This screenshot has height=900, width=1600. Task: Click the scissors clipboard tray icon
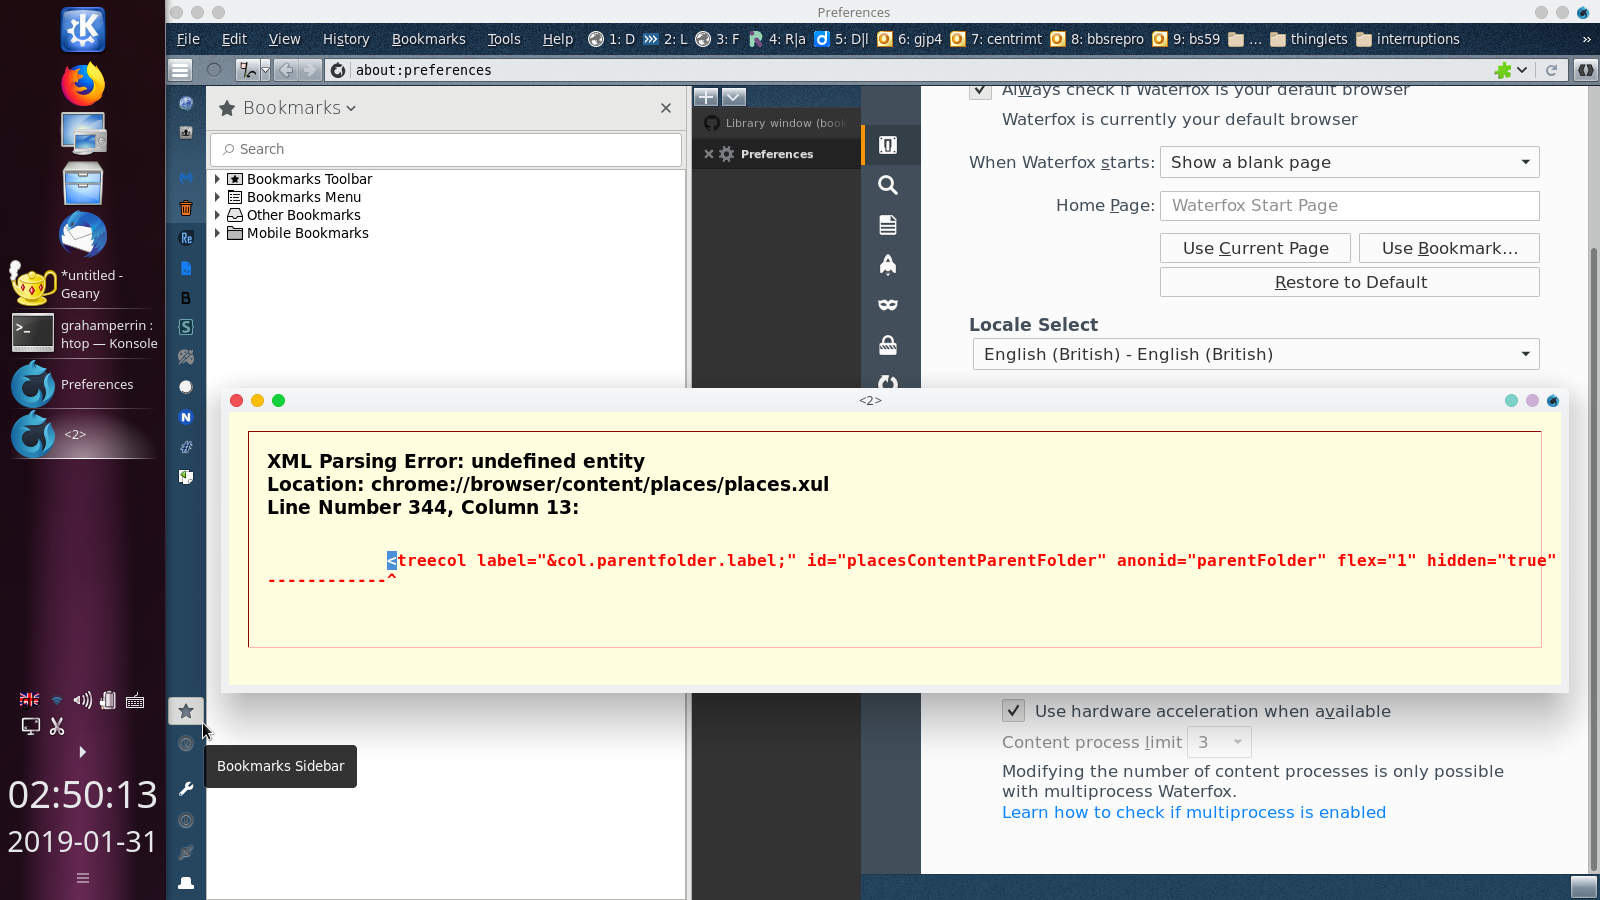[57, 726]
